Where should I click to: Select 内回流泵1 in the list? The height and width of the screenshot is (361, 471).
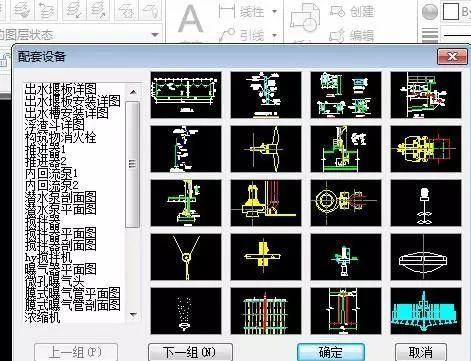pos(52,173)
